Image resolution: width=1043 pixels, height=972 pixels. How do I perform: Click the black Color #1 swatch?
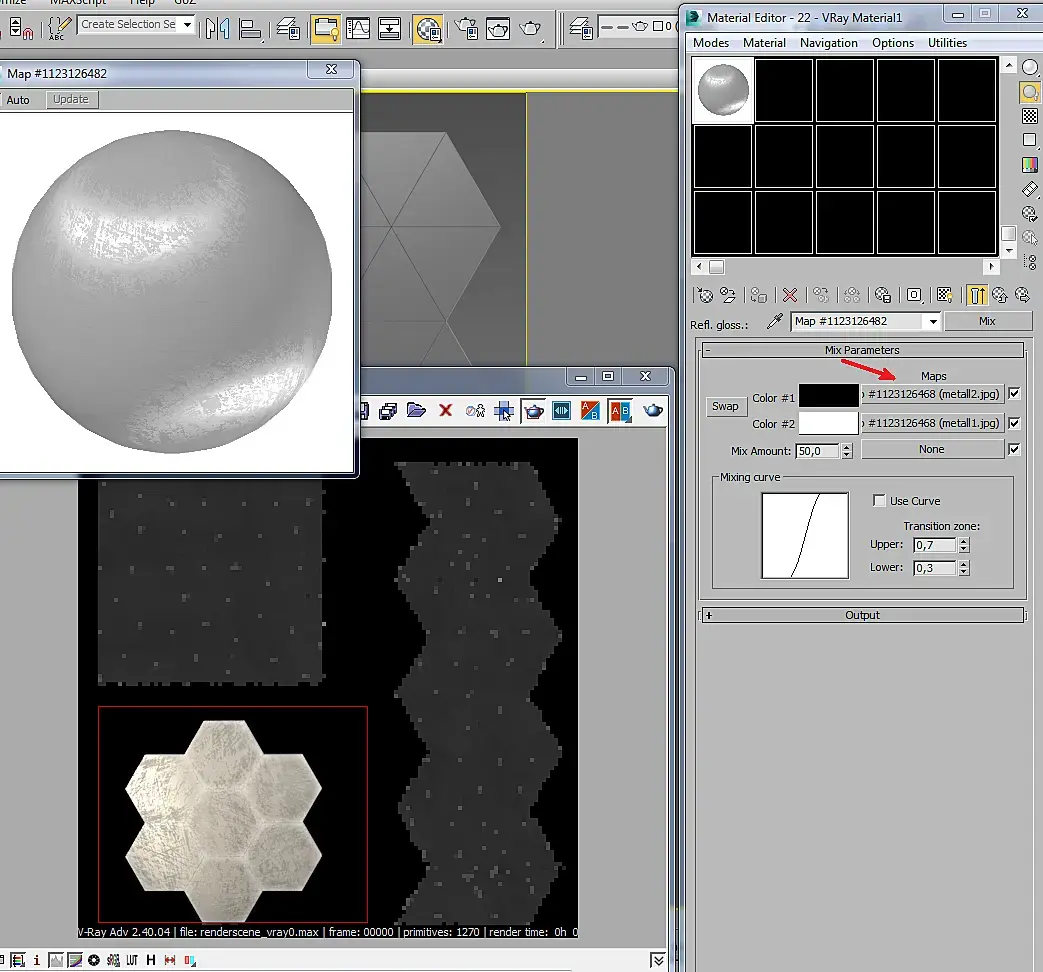tap(829, 395)
